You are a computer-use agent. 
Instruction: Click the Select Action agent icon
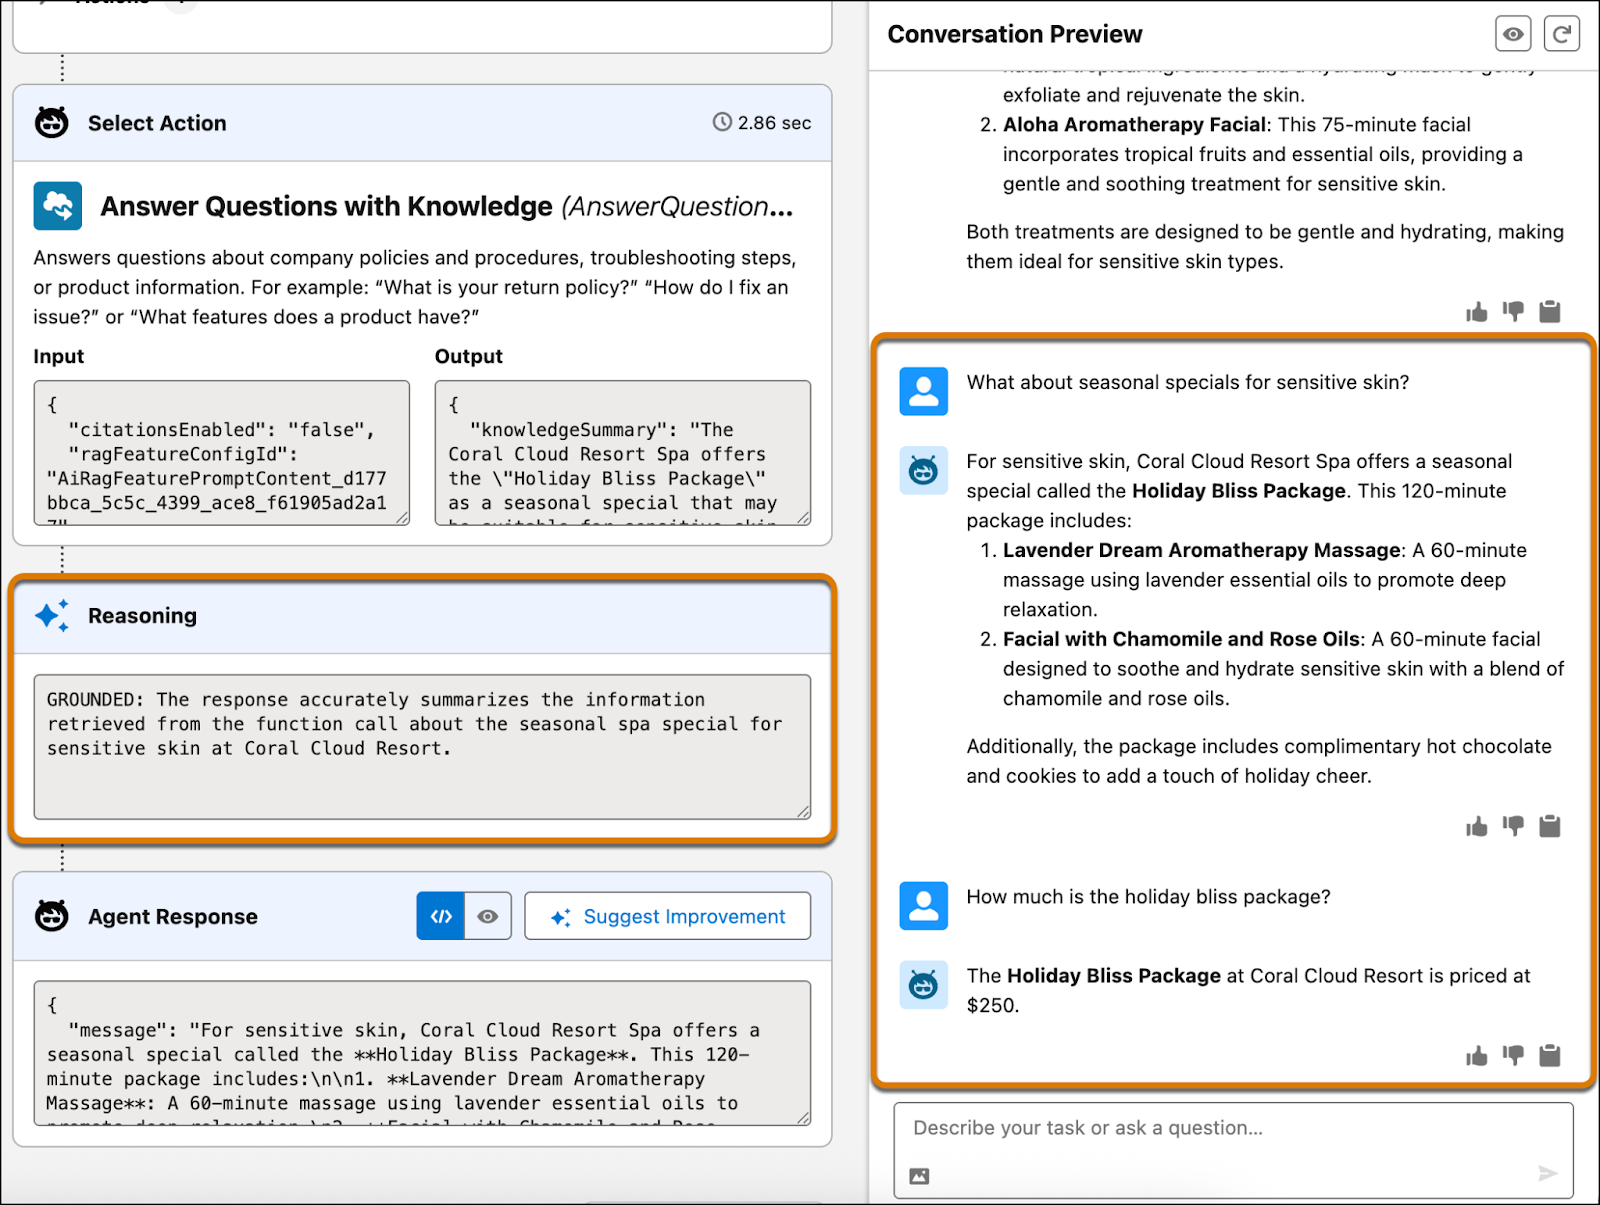(52, 123)
